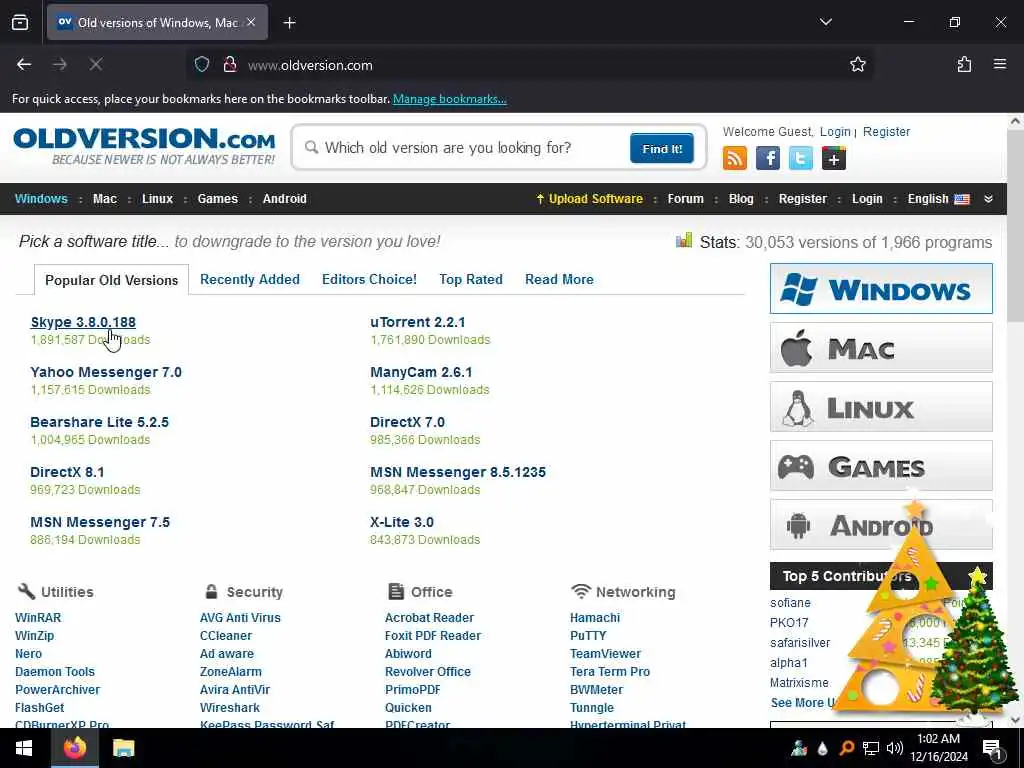
Task: Open the Acrobat Reader link
Action: point(429,617)
